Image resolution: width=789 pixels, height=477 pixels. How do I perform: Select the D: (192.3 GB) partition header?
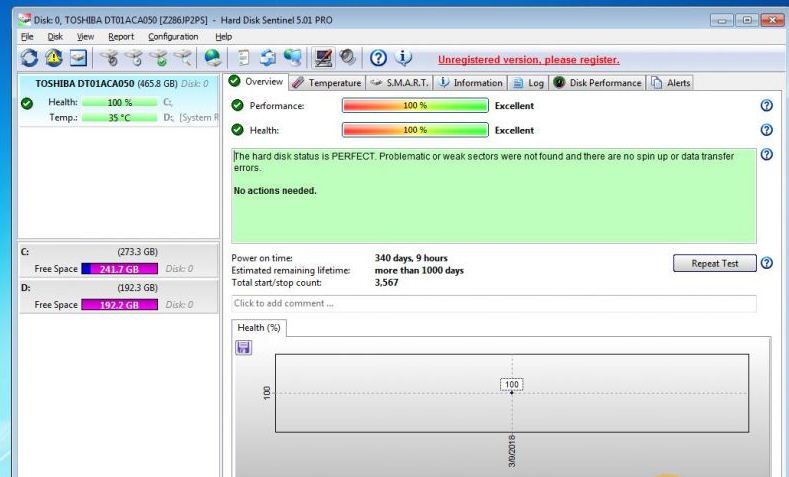pos(119,288)
